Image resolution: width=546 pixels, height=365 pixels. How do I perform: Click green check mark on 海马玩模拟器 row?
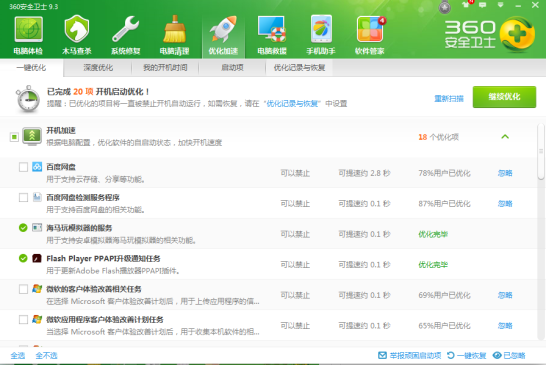(23, 228)
